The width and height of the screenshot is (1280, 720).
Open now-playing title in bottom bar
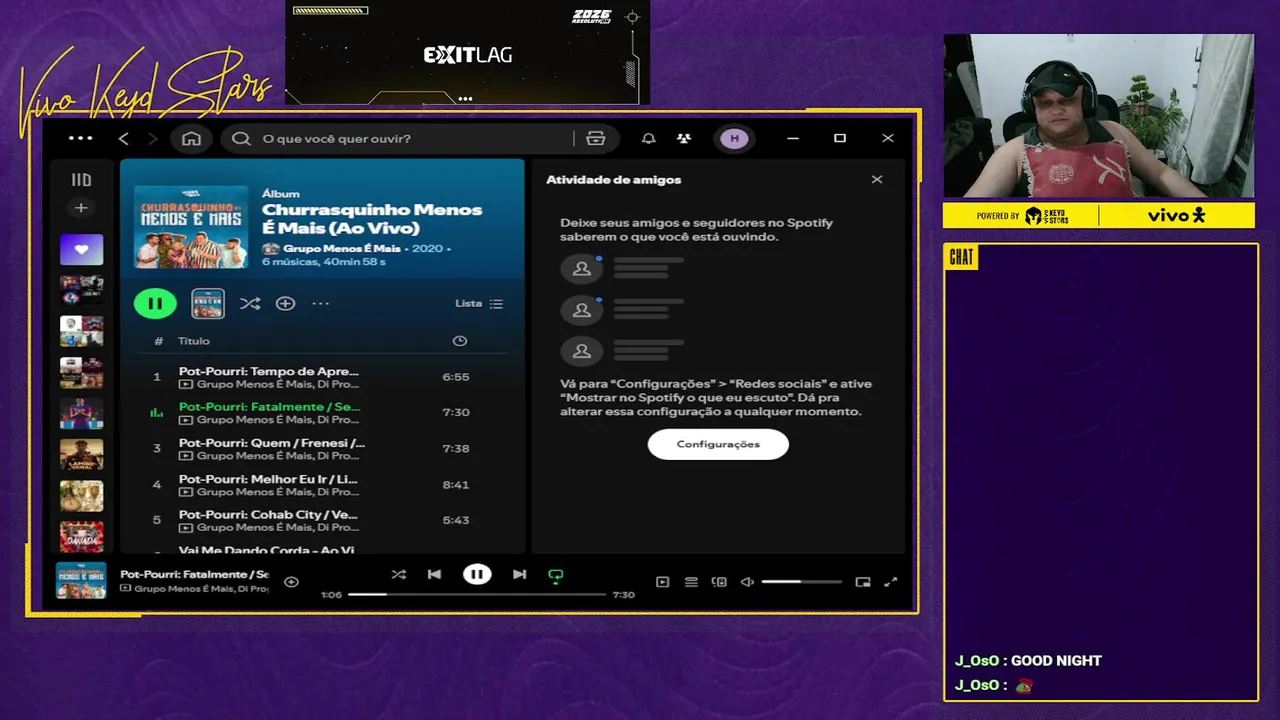click(x=195, y=575)
